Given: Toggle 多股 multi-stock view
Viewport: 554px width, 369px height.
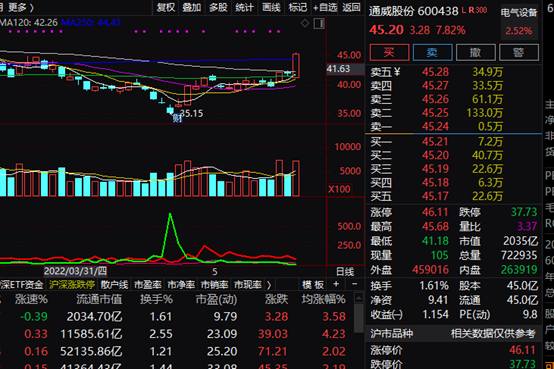Looking at the screenshot, I should point(218,7).
